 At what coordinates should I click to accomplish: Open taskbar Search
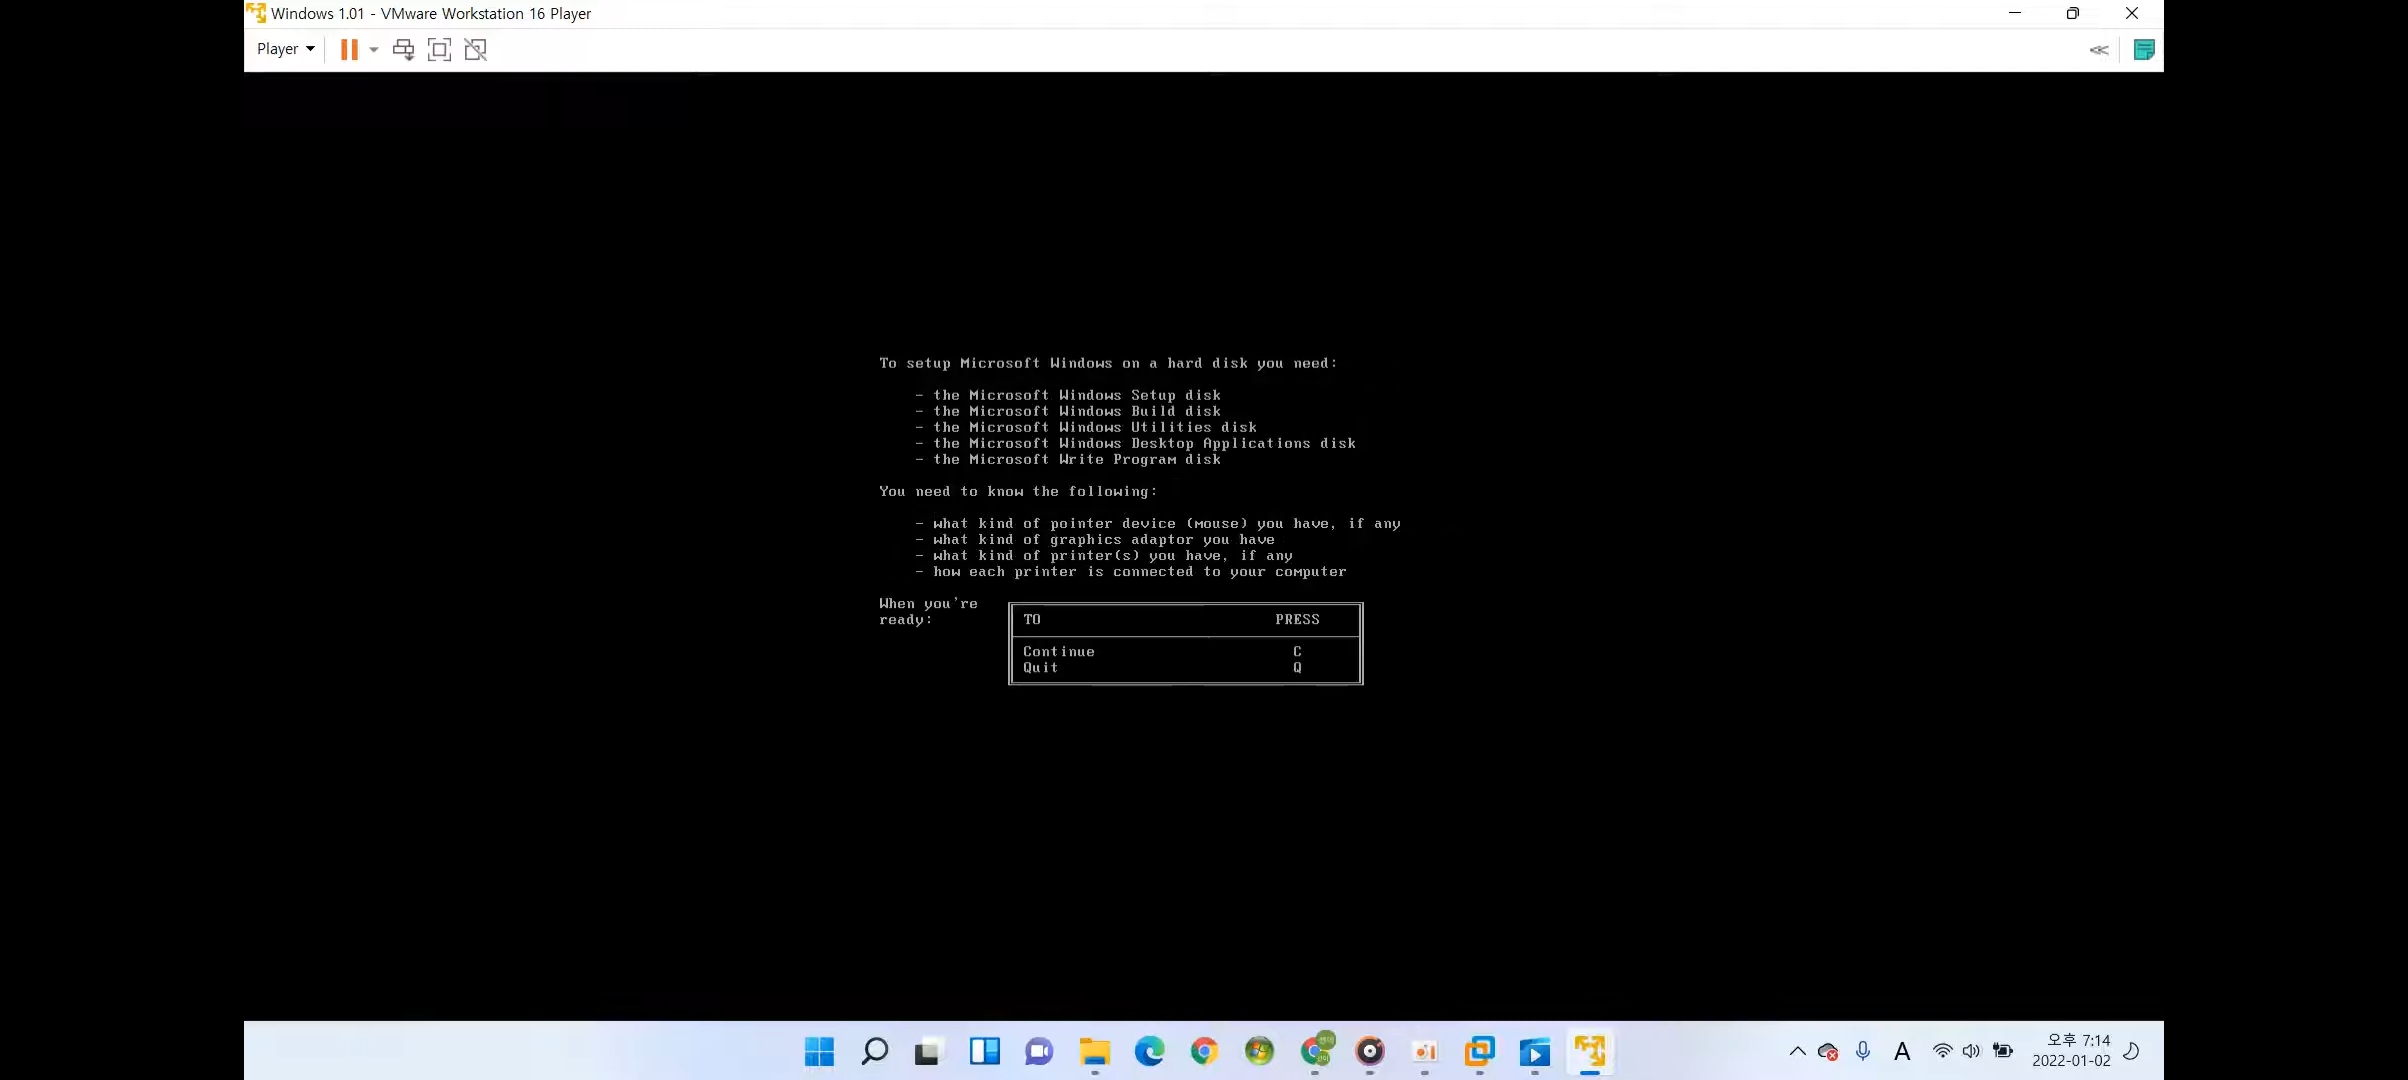(874, 1051)
